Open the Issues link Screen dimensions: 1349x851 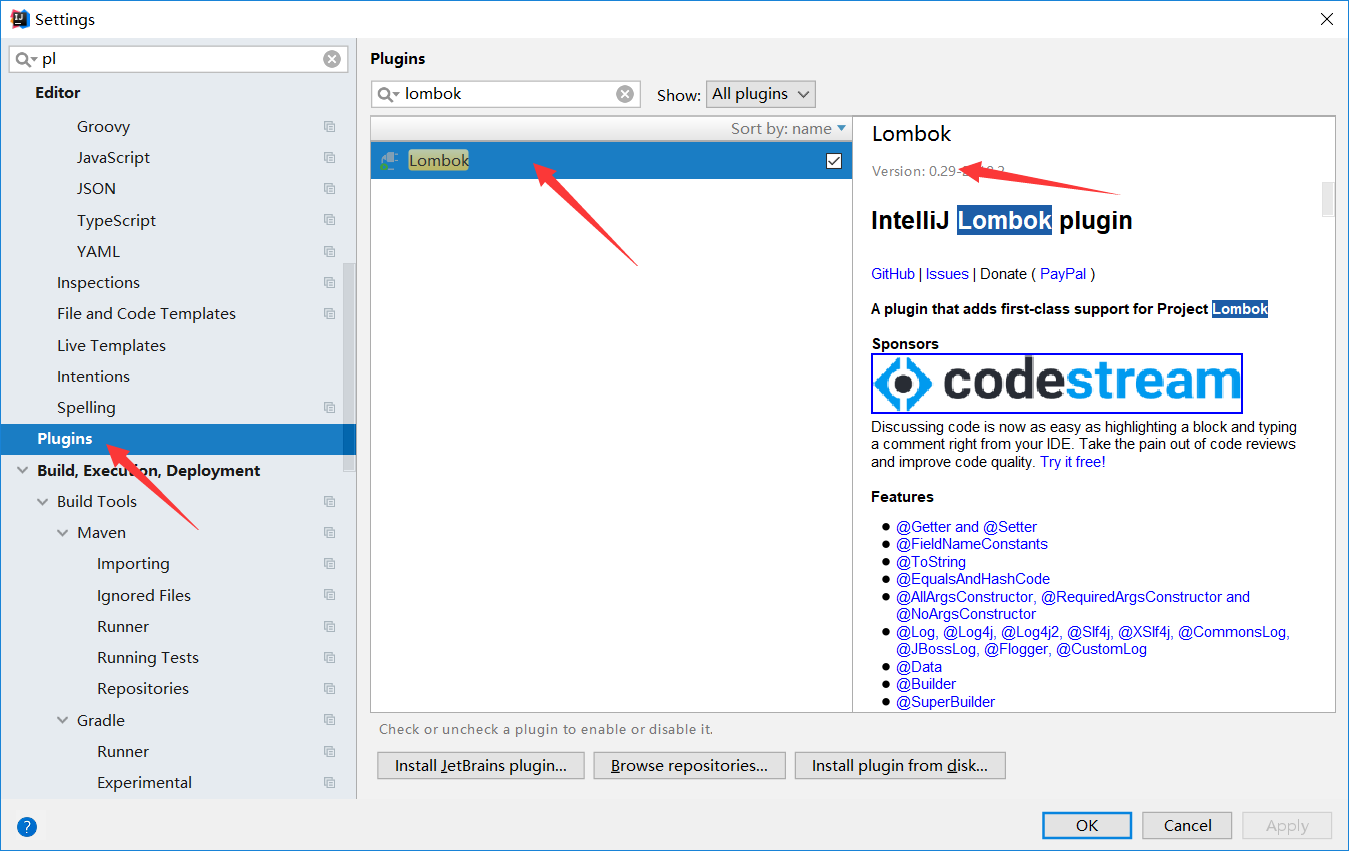947,274
